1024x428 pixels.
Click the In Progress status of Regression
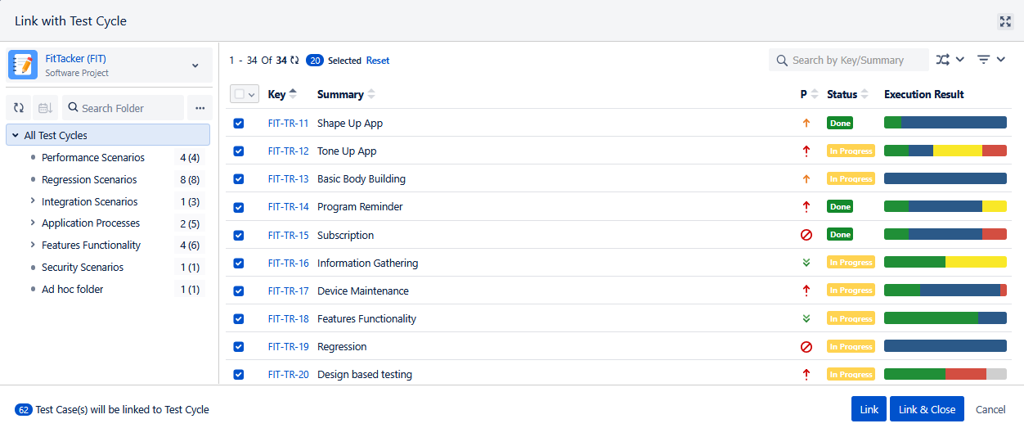(x=850, y=346)
